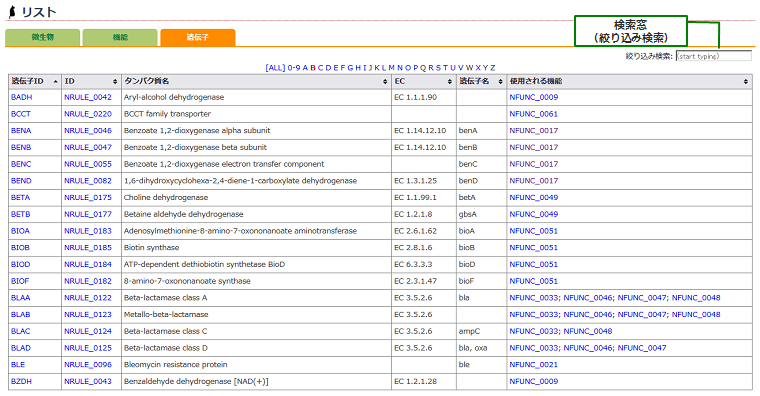Open NRULE_0220 rule link
Viewport: 760px width, 396px height.
[88, 114]
